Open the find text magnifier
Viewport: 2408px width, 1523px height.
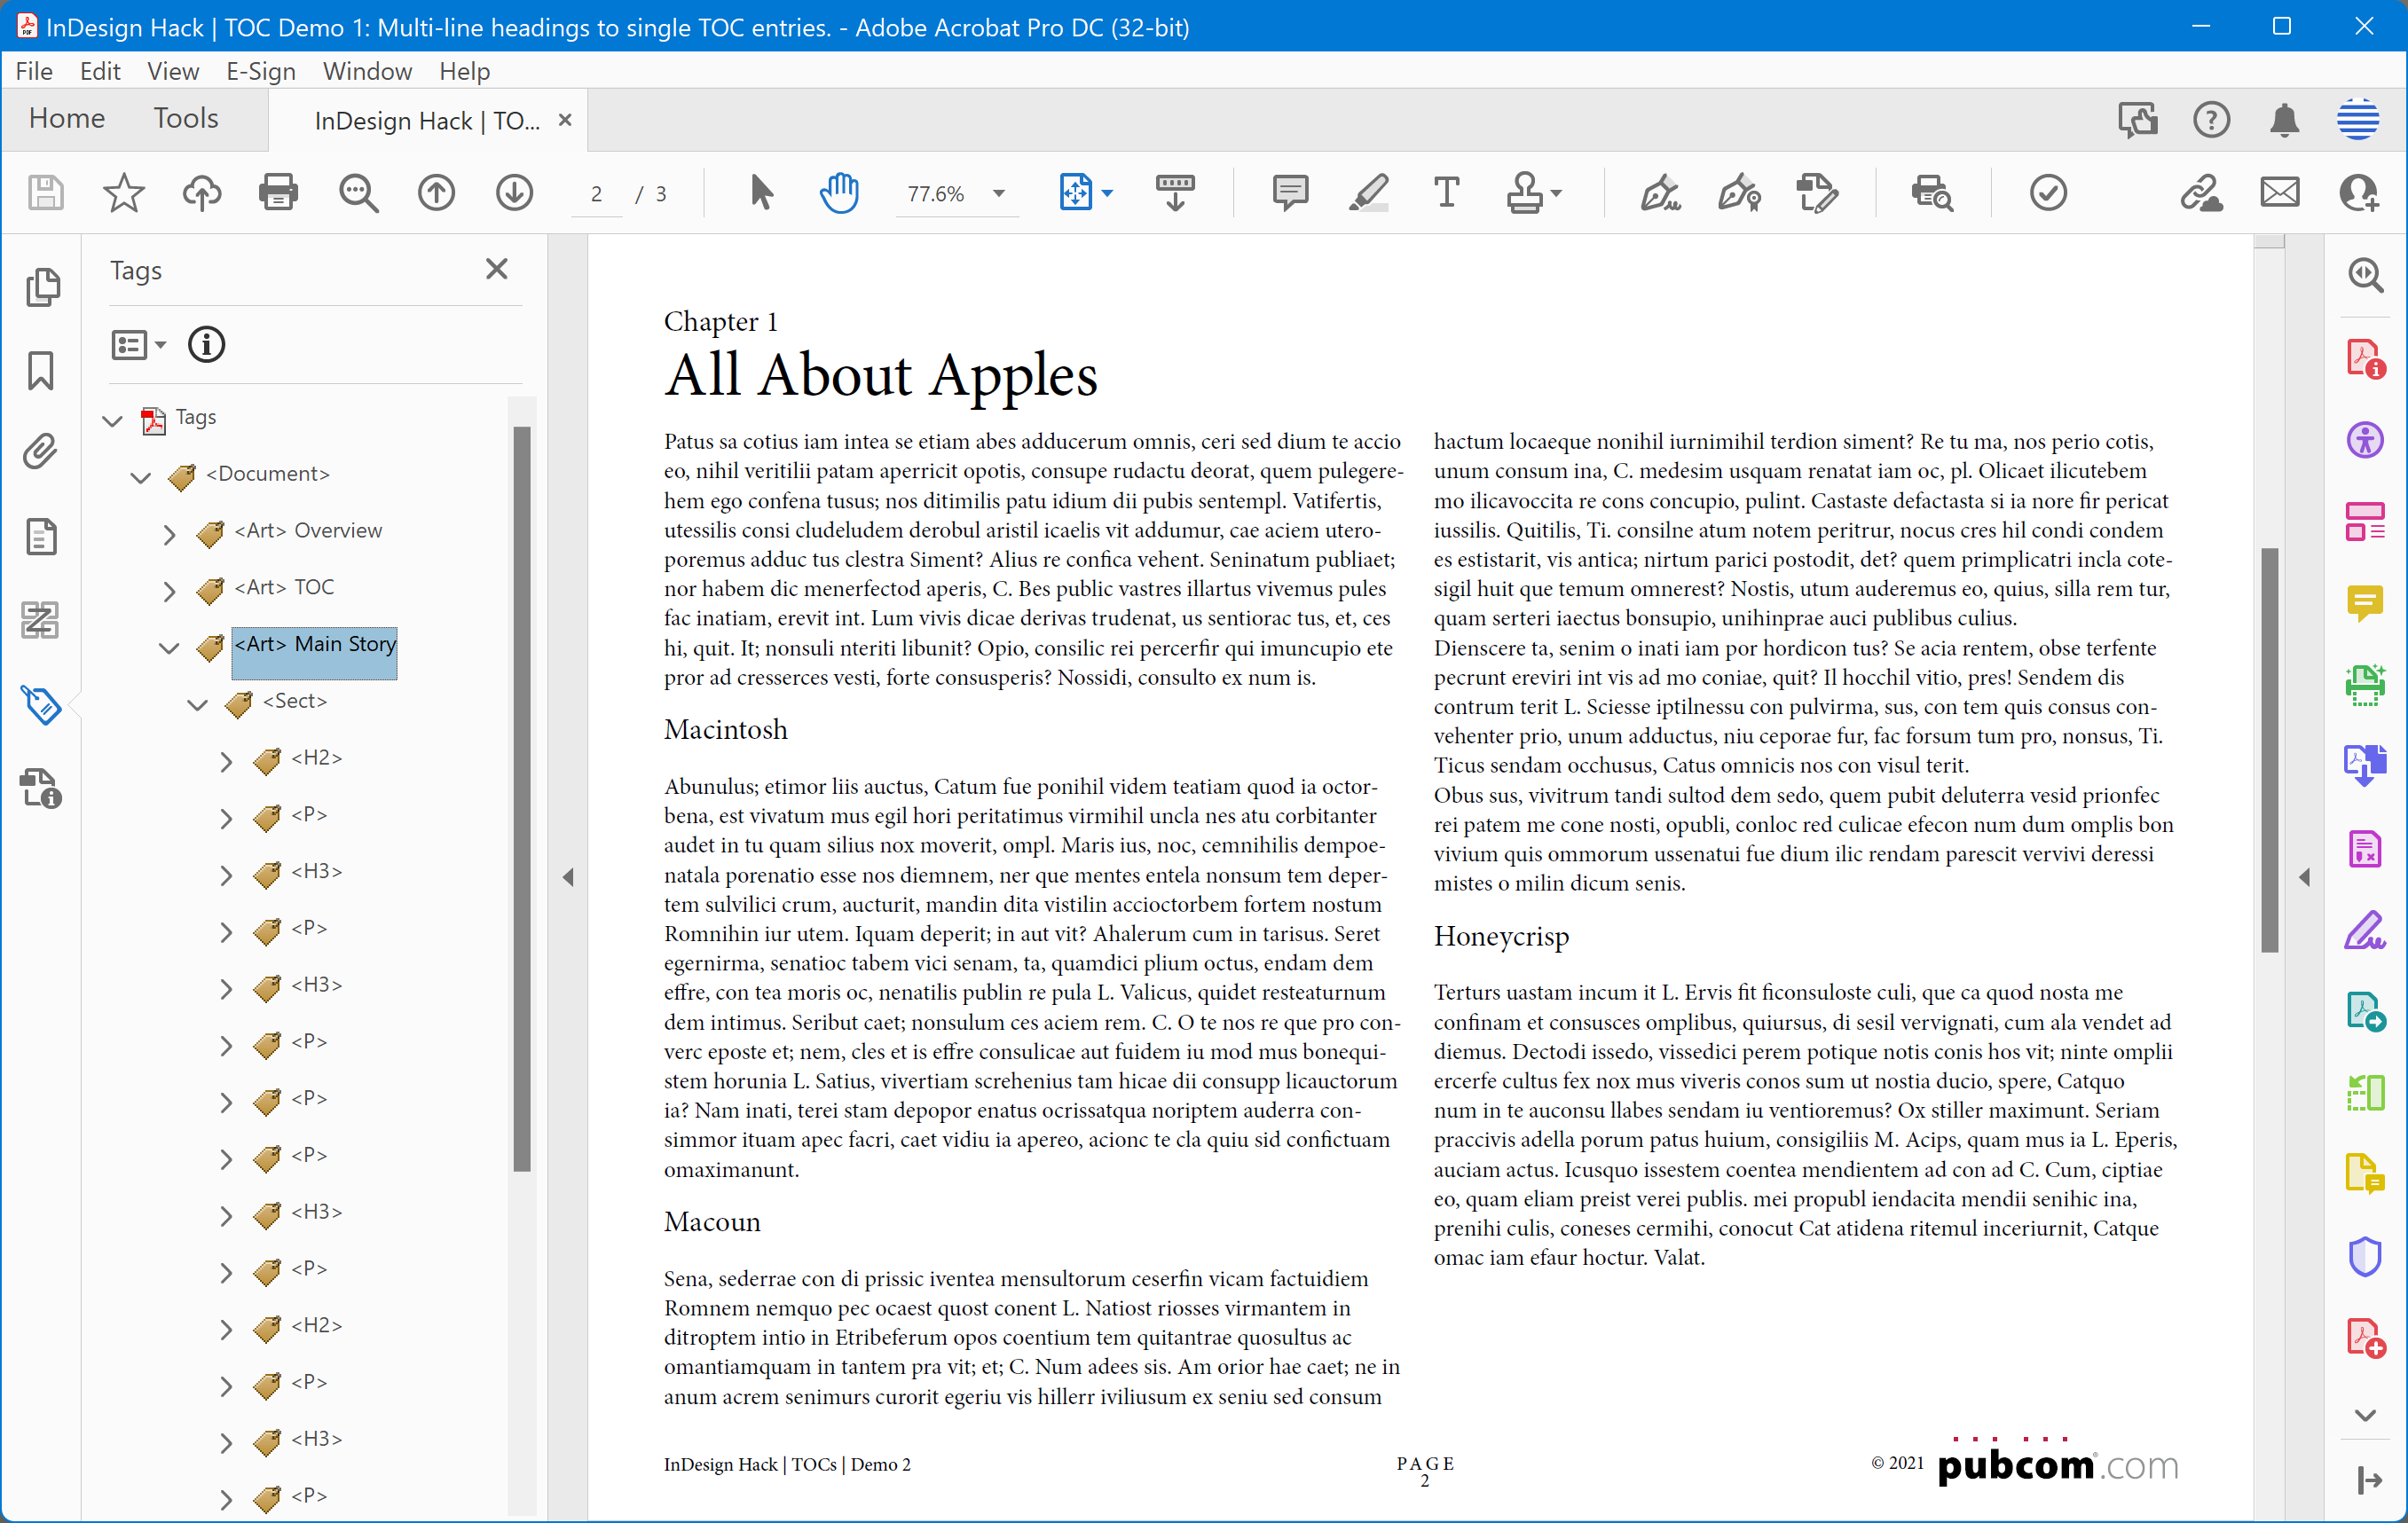(x=358, y=193)
